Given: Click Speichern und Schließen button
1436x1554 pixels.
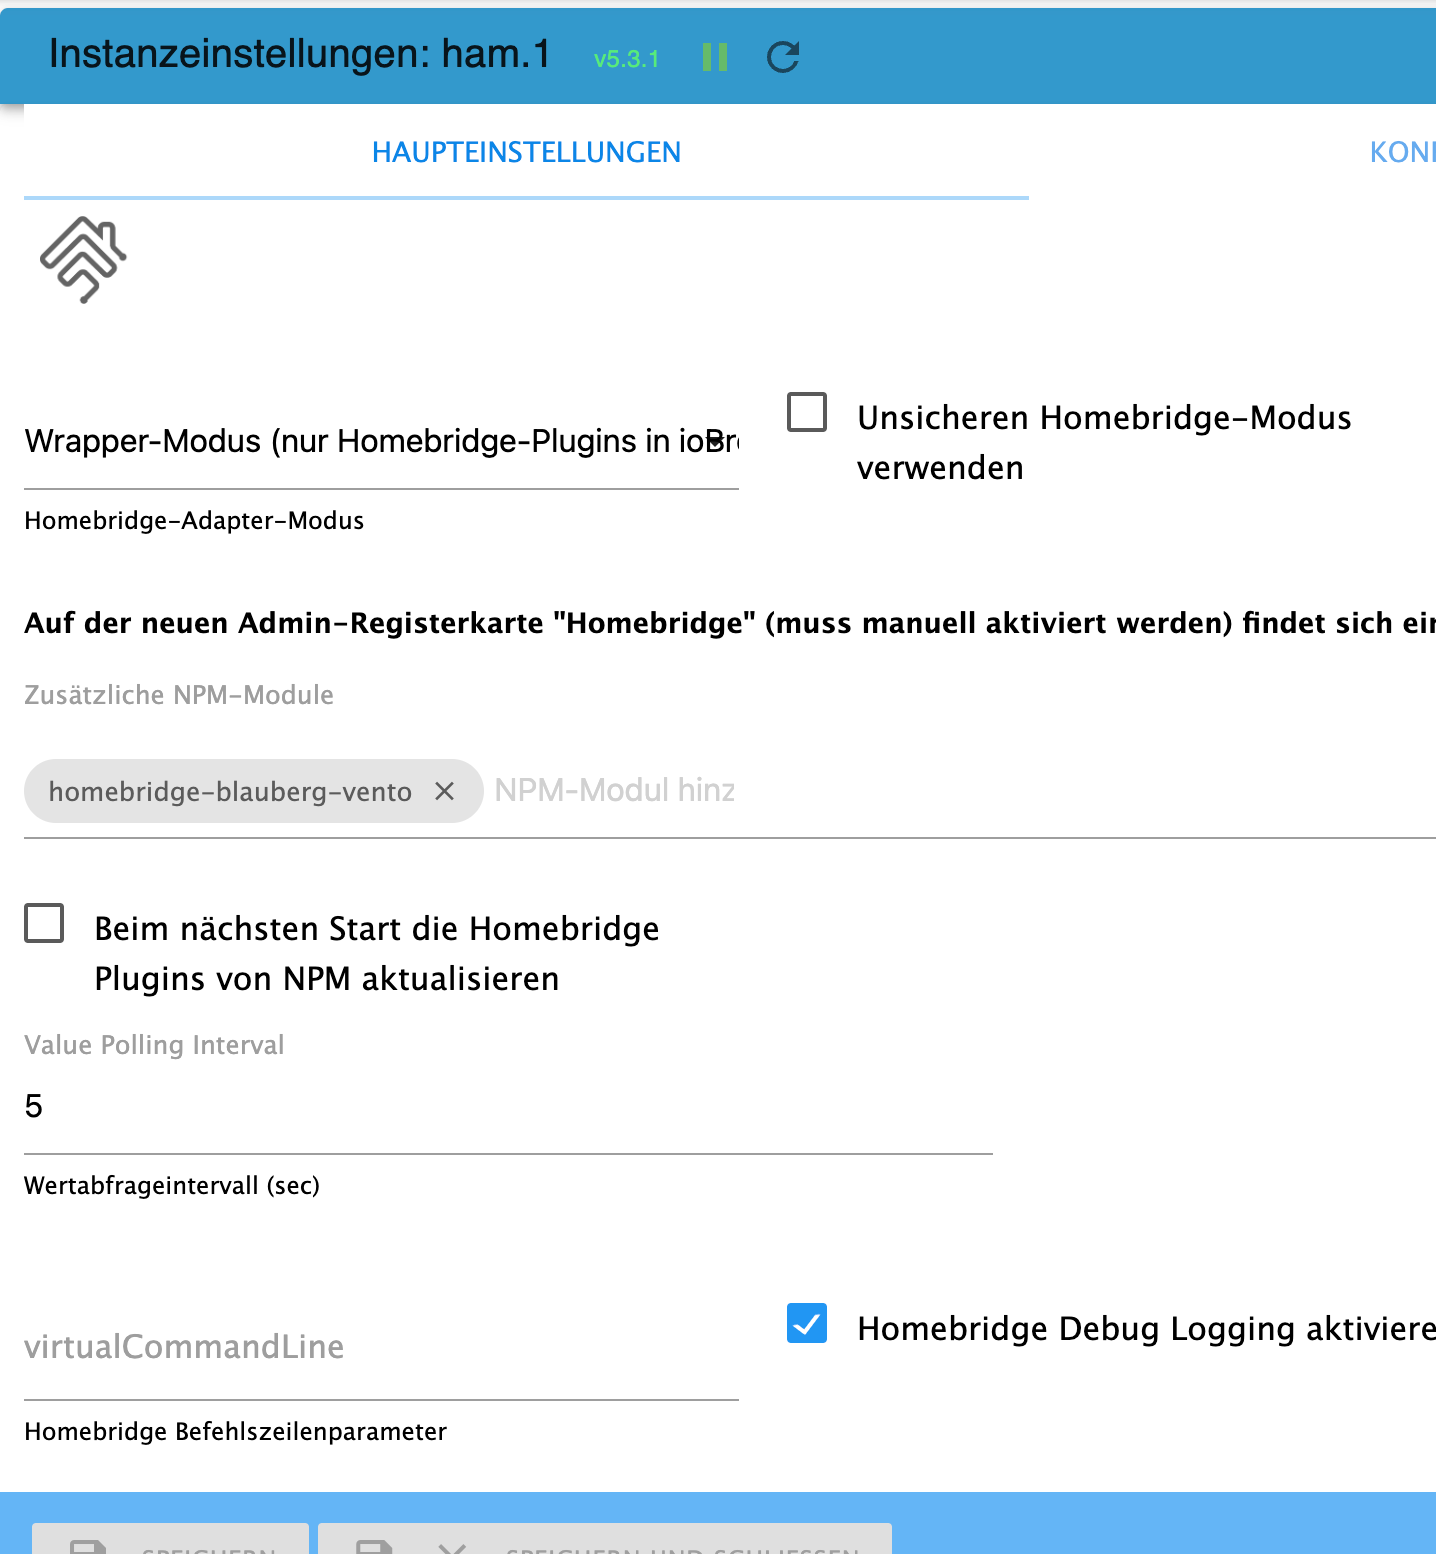Looking at the screenshot, I should pyautogui.click(x=605, y=1539).
